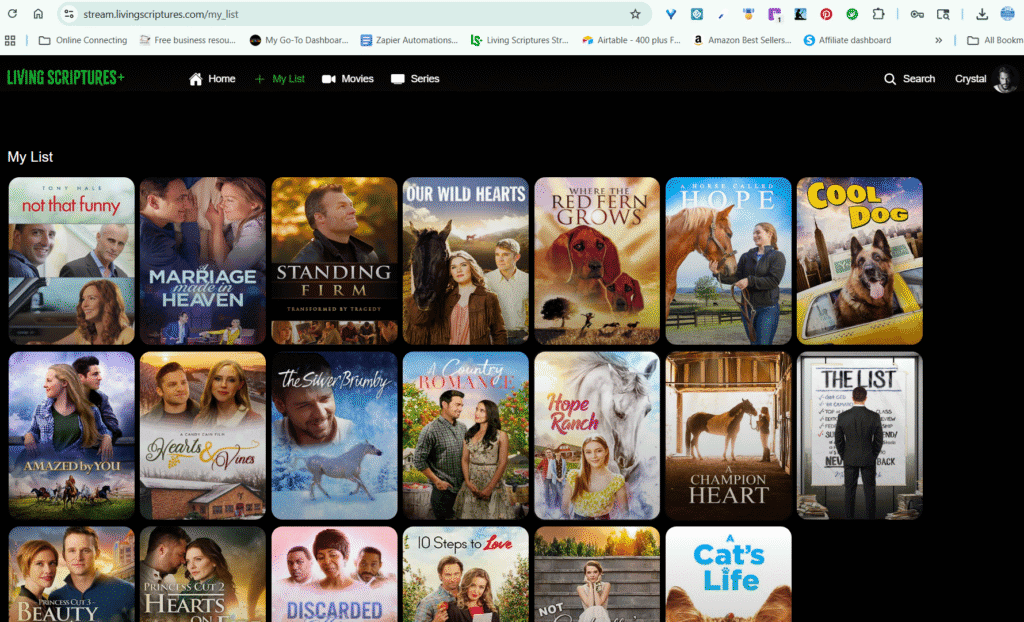Viewport: 1024px width, 622px height.
Task: Open A Country Romance poster
Action: [466, 435]
